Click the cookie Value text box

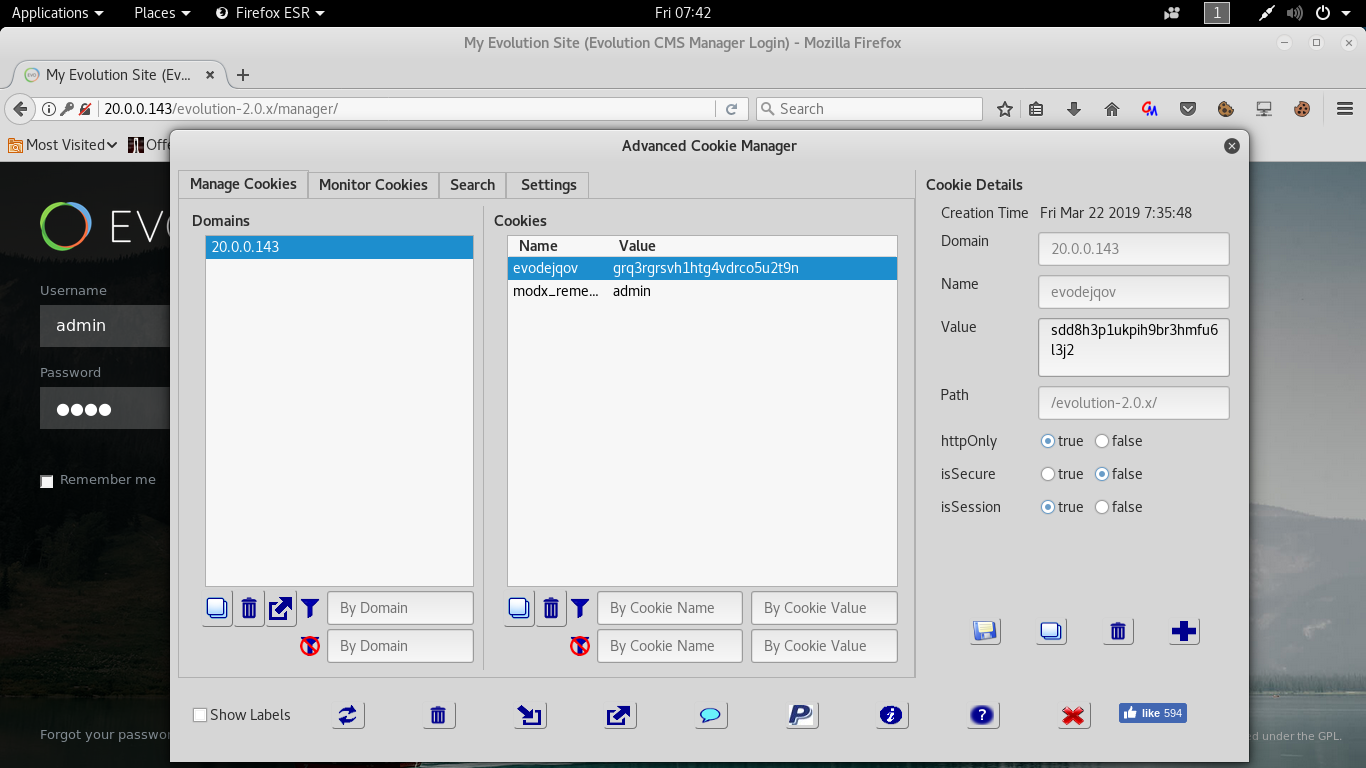[x=1134, y=347]
